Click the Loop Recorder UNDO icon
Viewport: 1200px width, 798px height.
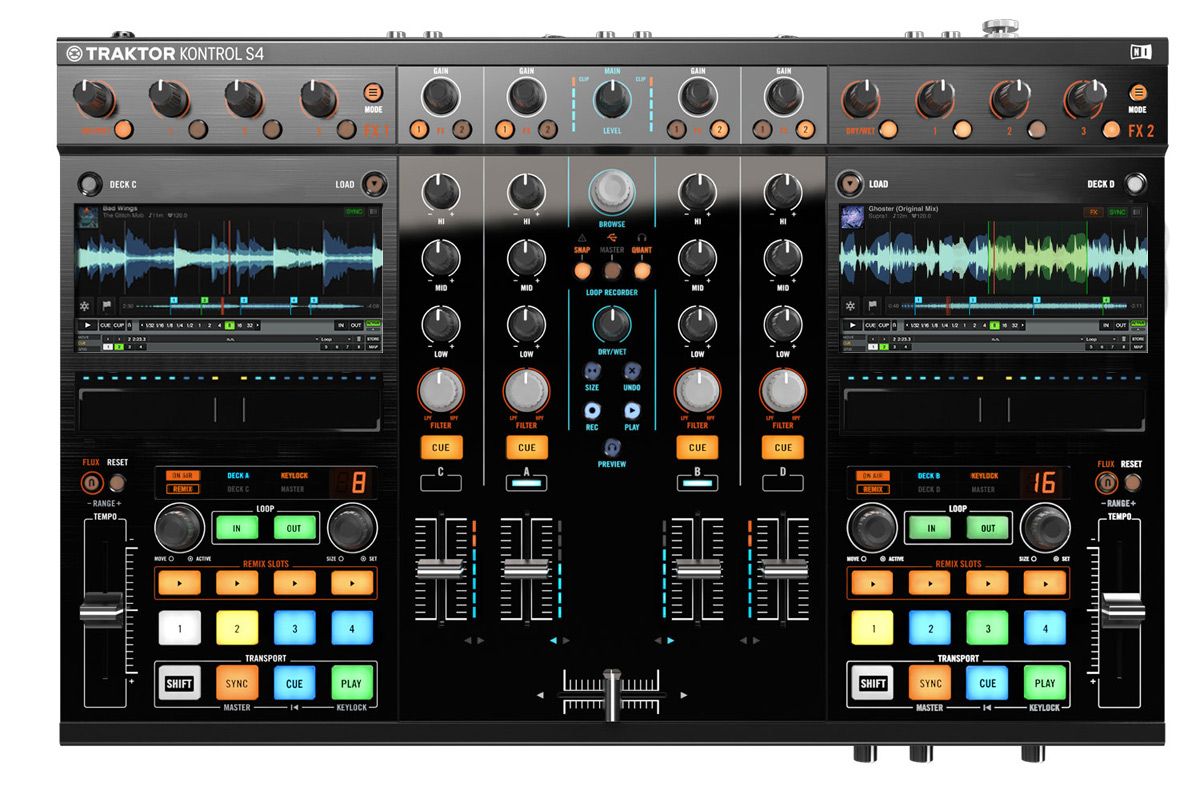[x=632, y=371]
